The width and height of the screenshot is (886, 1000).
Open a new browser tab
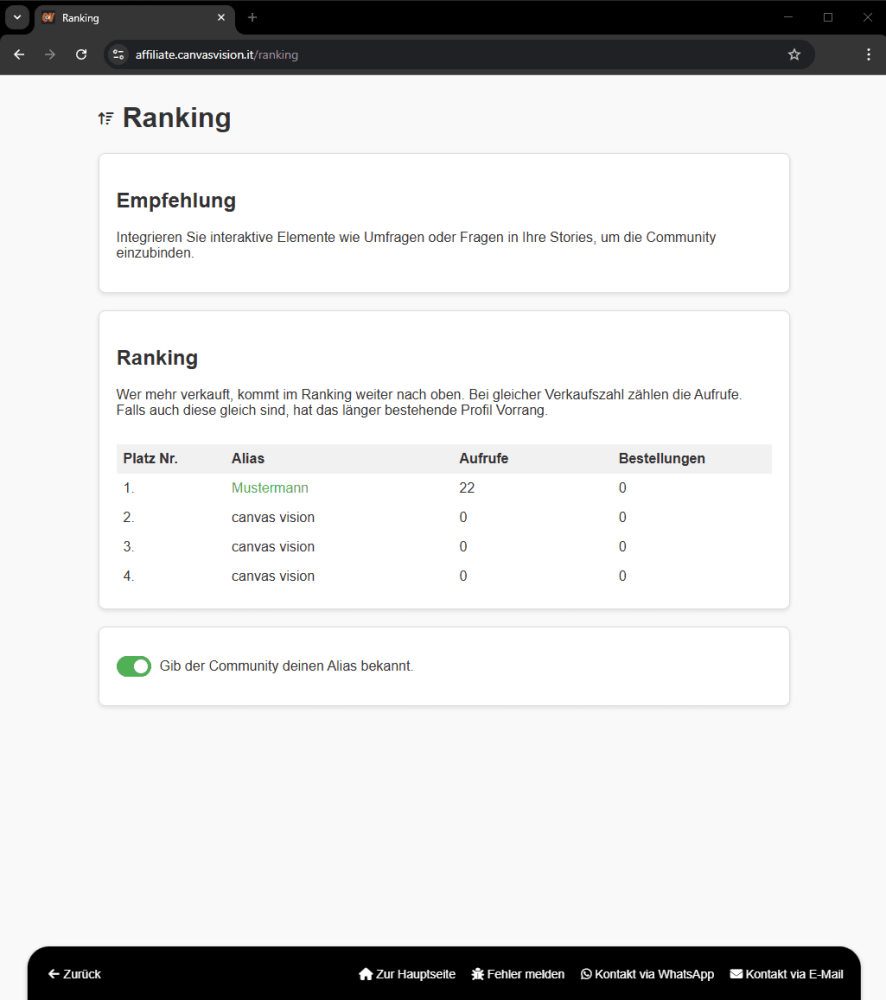pyautogui.click(x=252, y=18)
